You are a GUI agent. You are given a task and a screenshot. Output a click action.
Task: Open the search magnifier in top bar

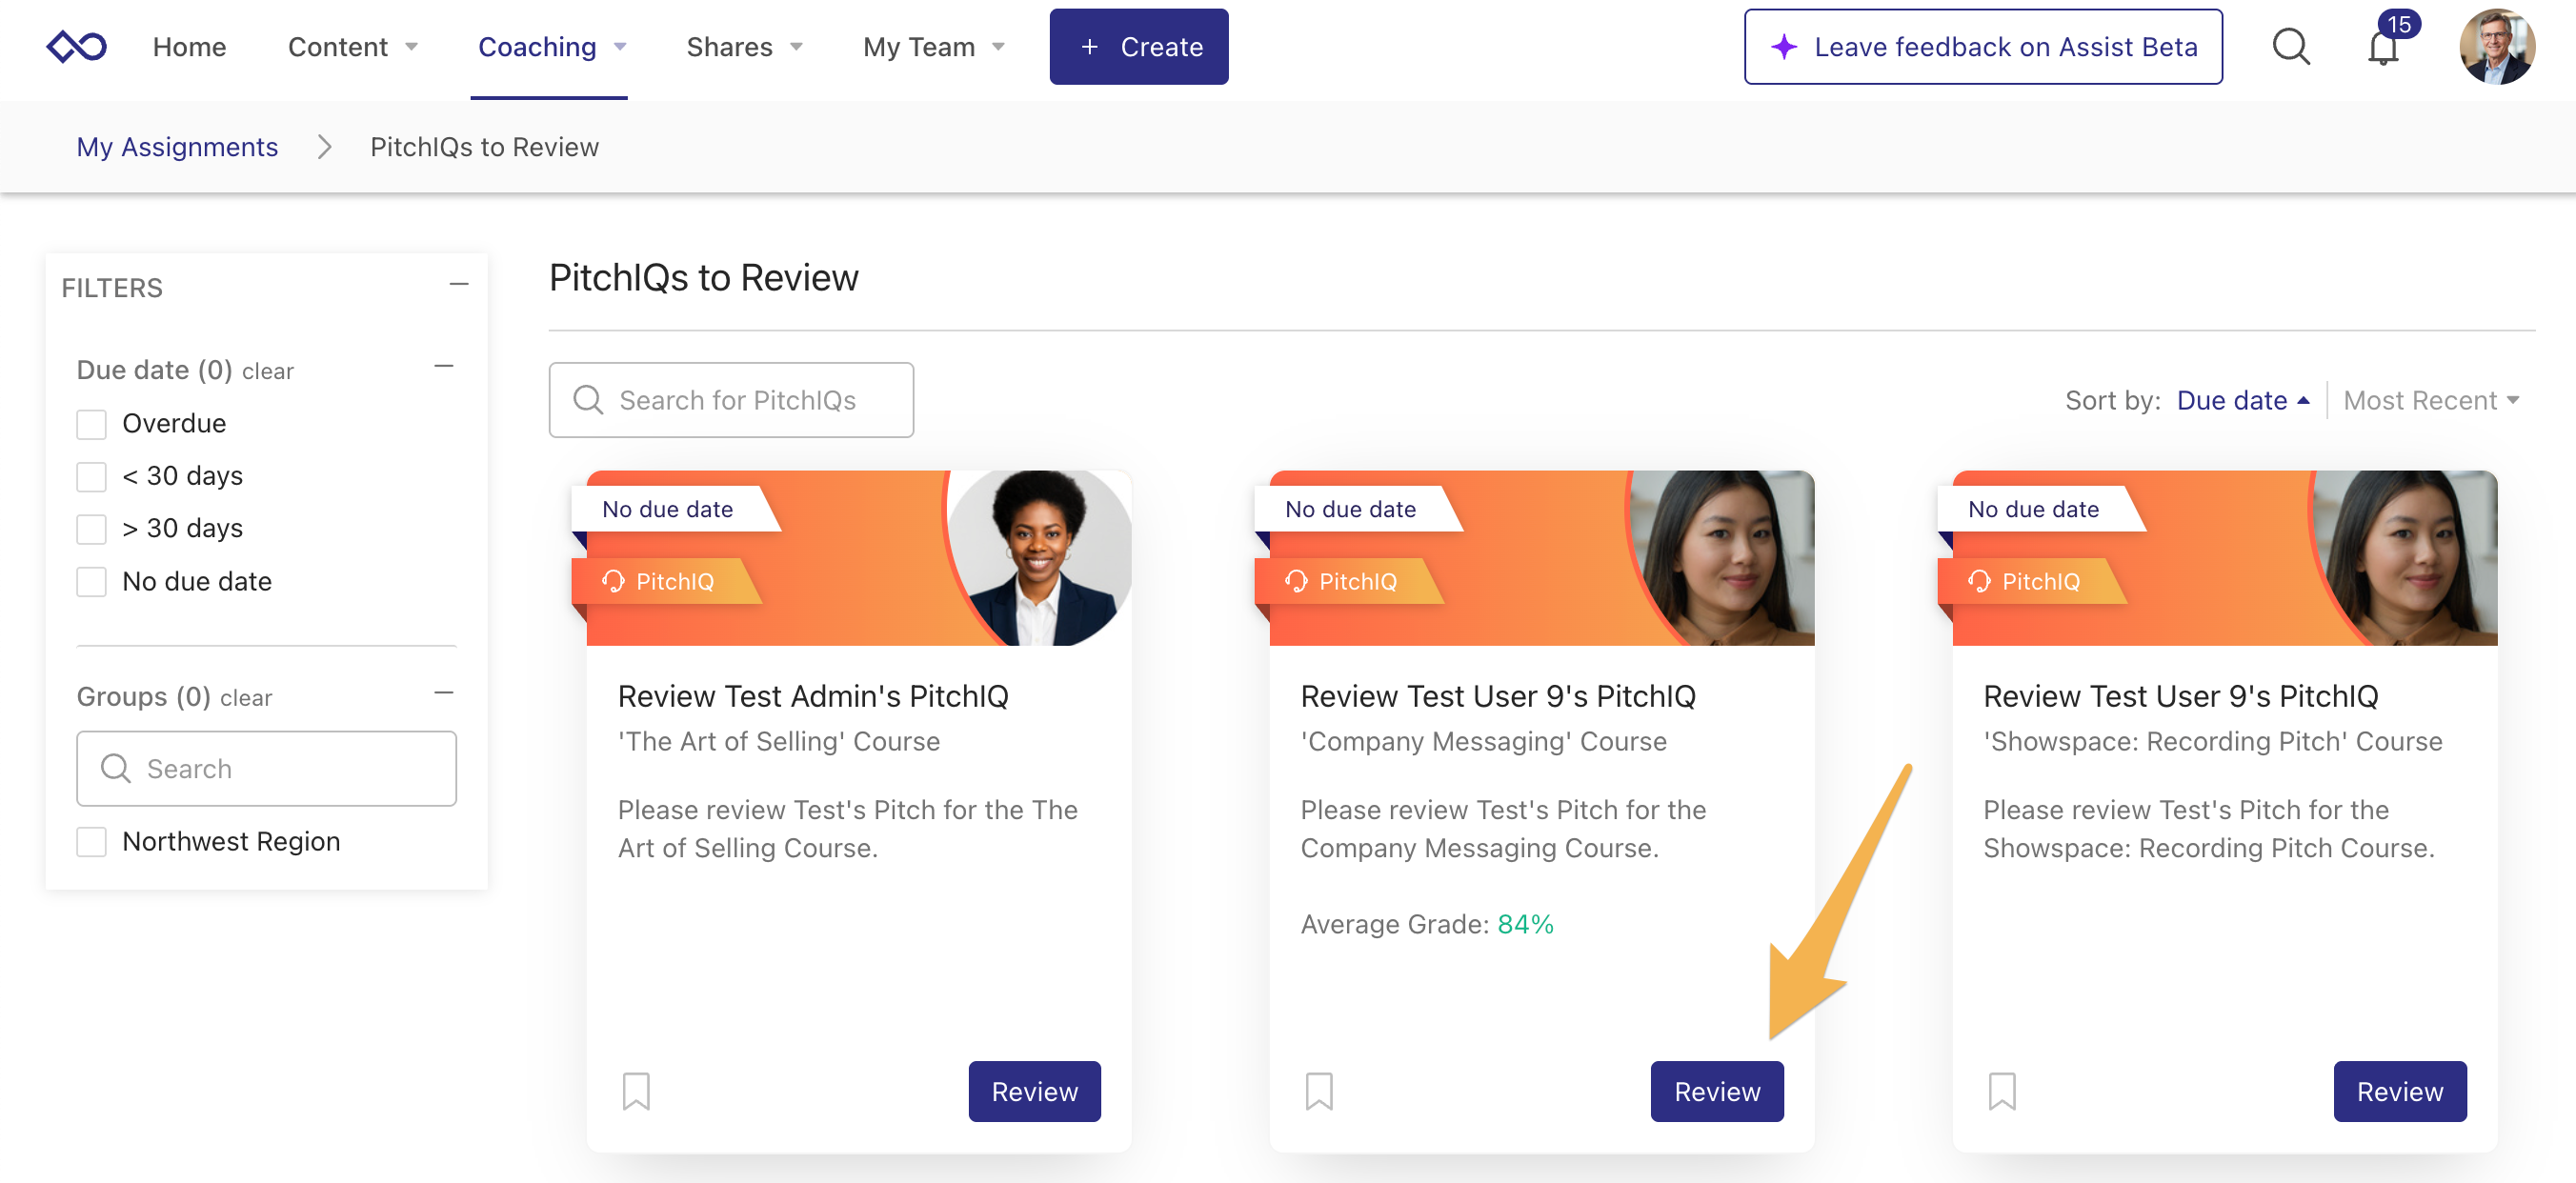pos(2290,47)
